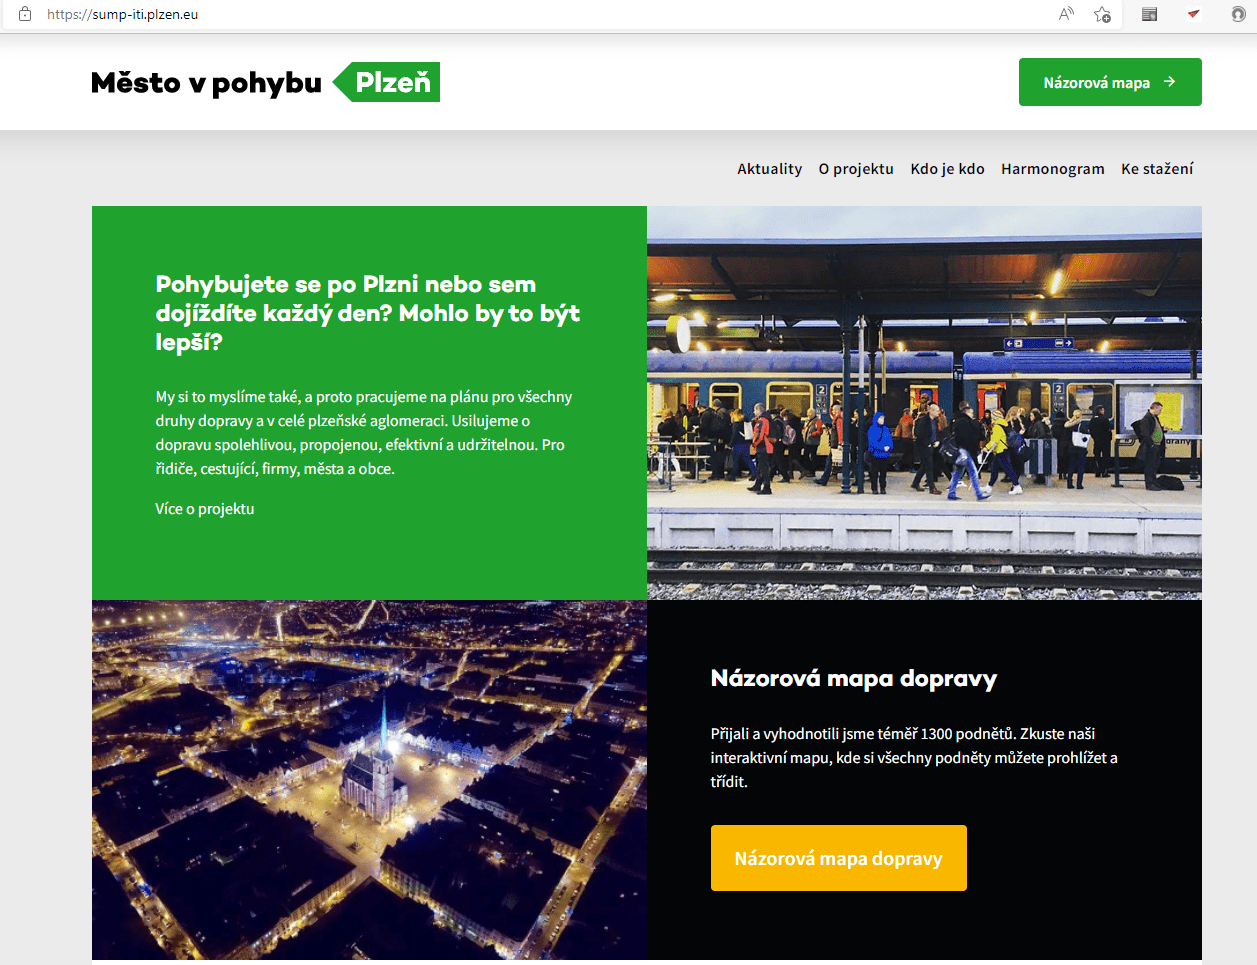Click the lock site-info icon
The height and width of the screenshot is (965, 1257).
click(x=25, y=14)
